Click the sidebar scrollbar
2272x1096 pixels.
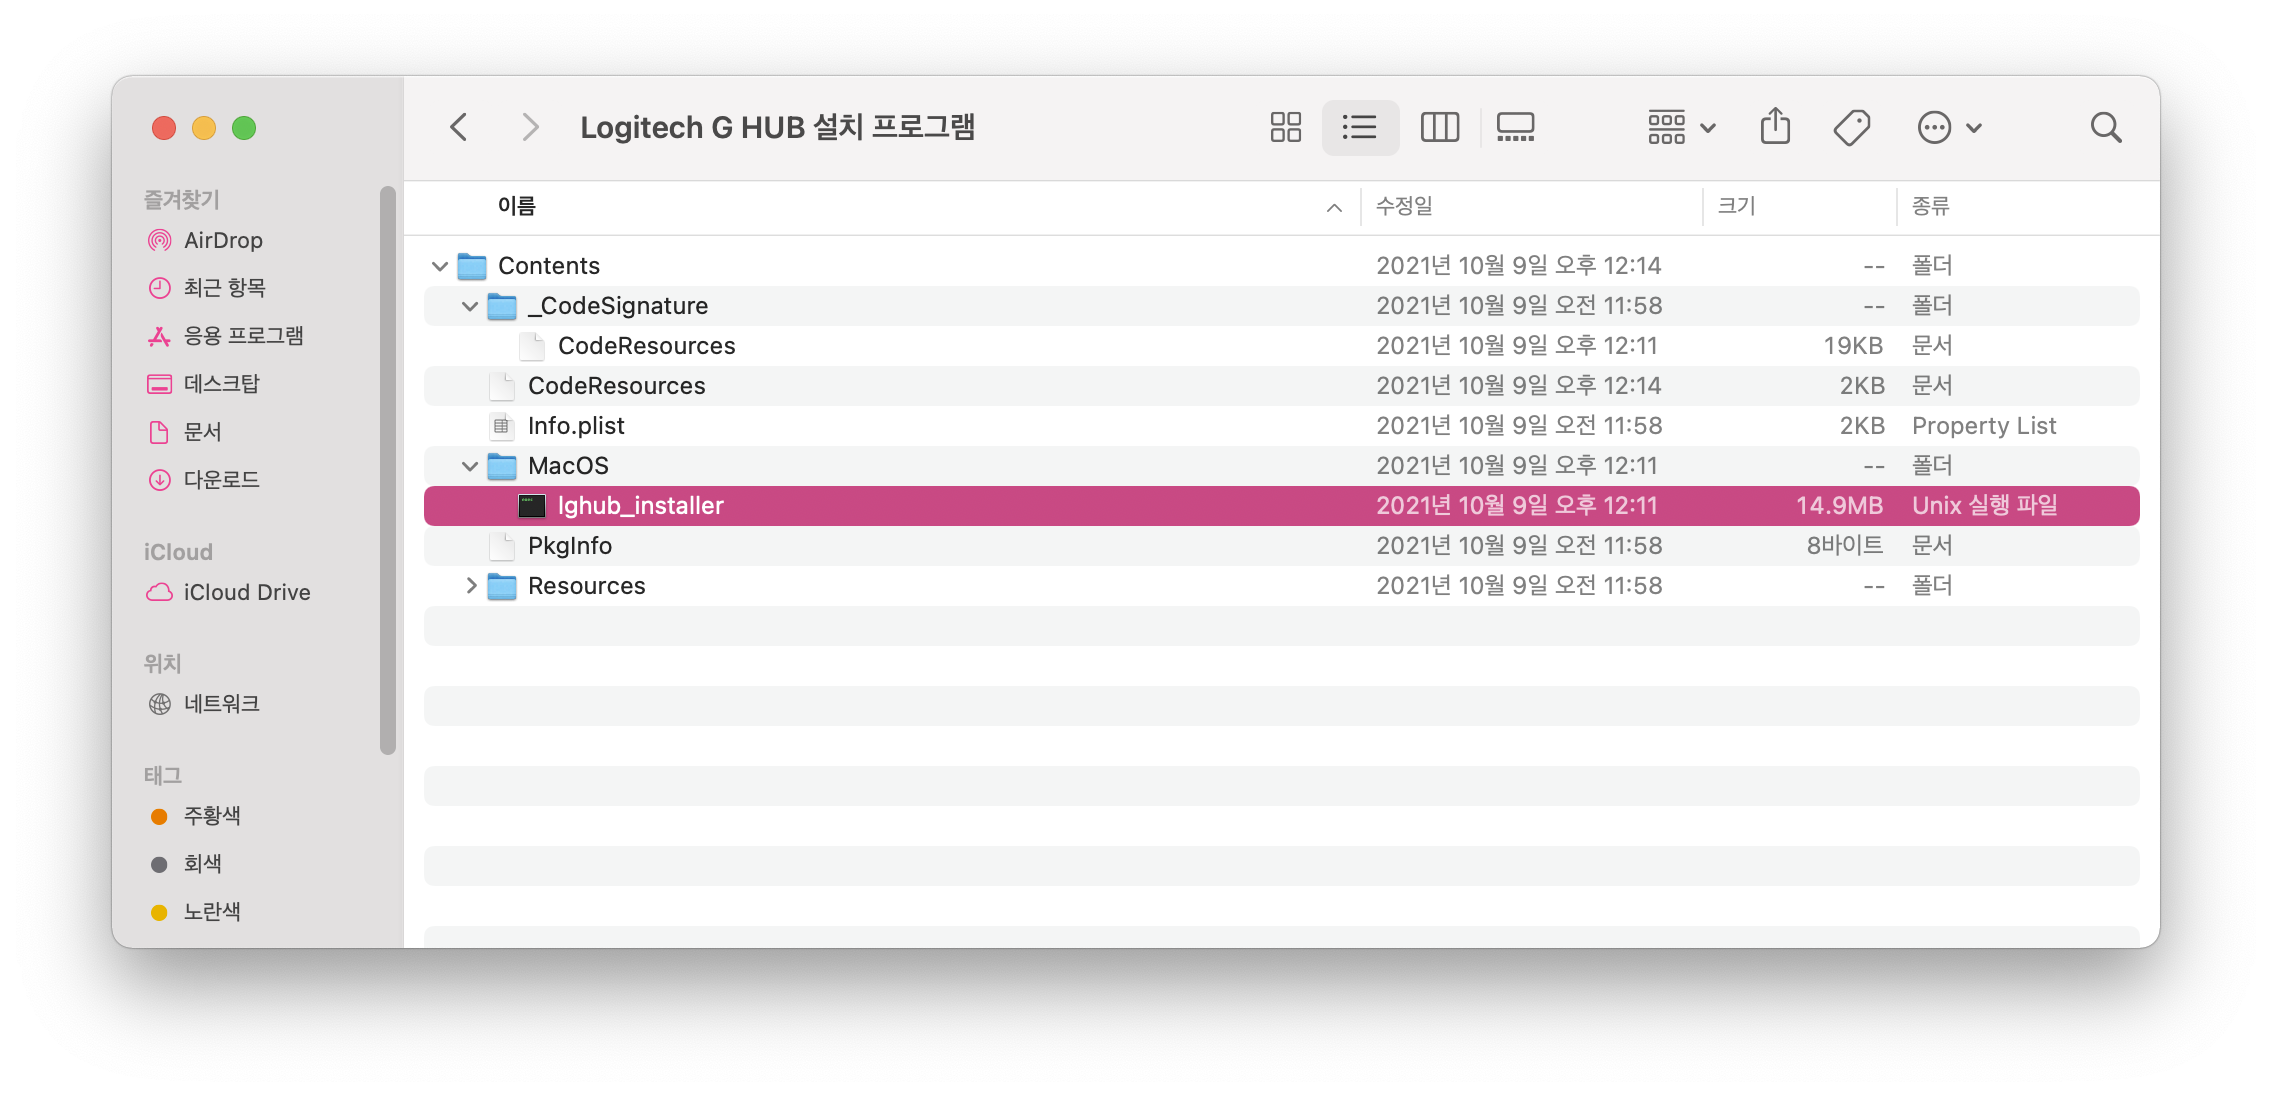pos(388,470)
